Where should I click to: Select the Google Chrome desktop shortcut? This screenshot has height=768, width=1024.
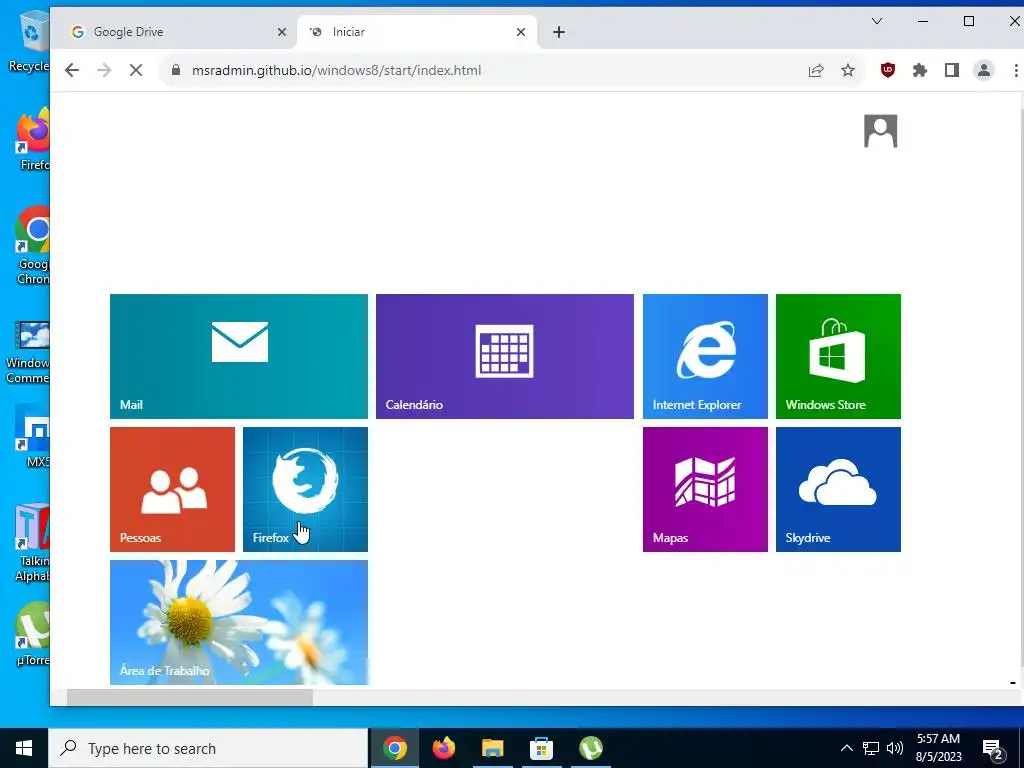[x=33, y=246]
